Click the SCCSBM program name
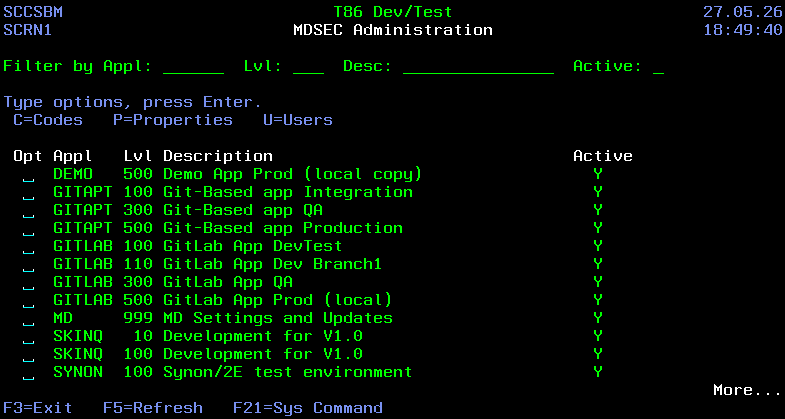Image resolution: width=785 pixels, height=419 pixels. [x=33, y=12]
